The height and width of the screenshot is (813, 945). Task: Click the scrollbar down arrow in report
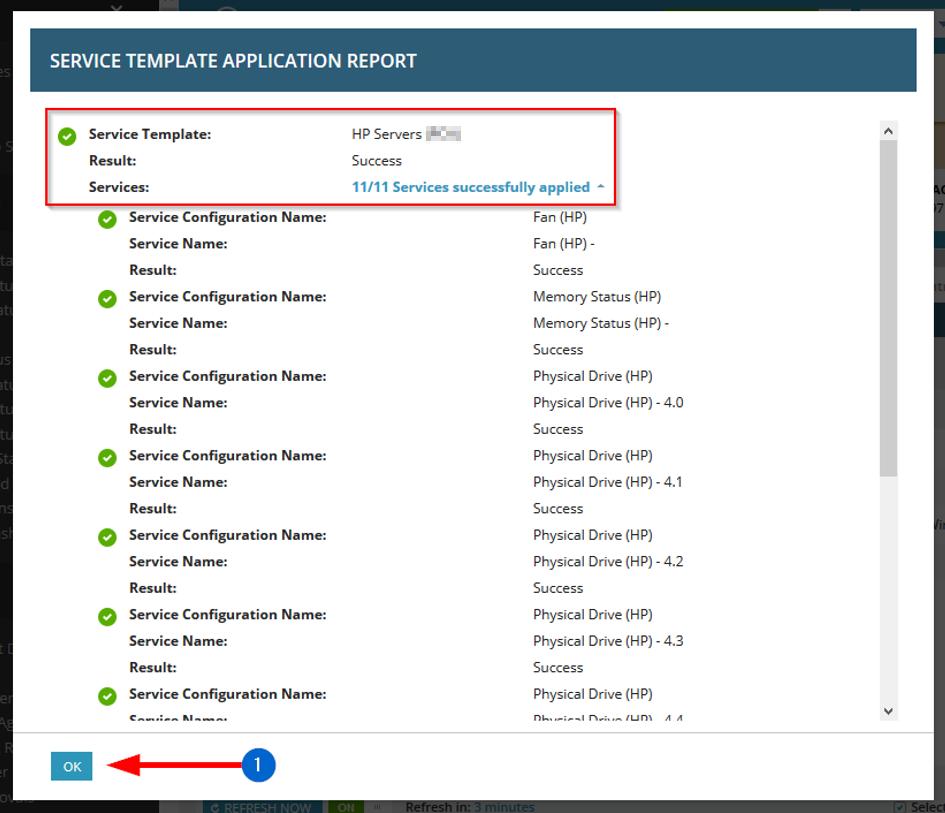pos(888,711)
